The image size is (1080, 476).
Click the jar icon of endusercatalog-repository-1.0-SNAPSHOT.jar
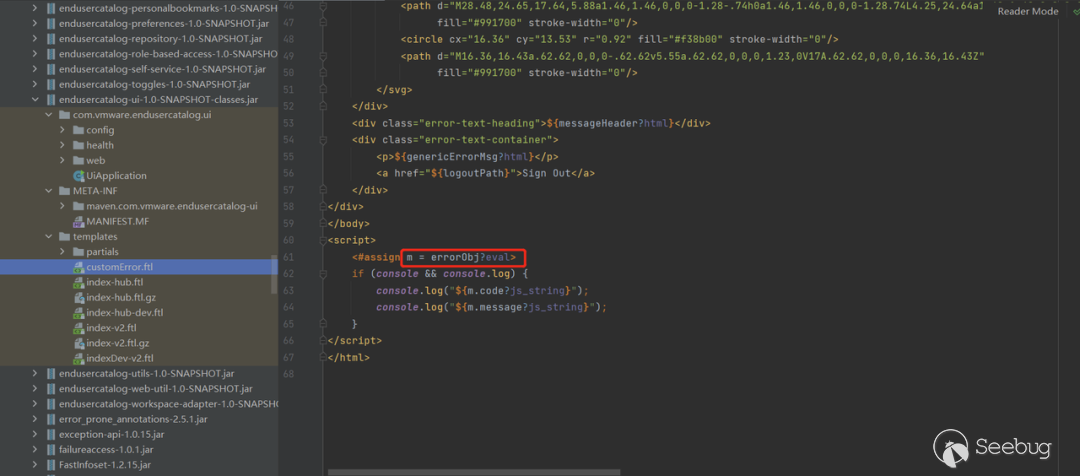coord(50,39)
